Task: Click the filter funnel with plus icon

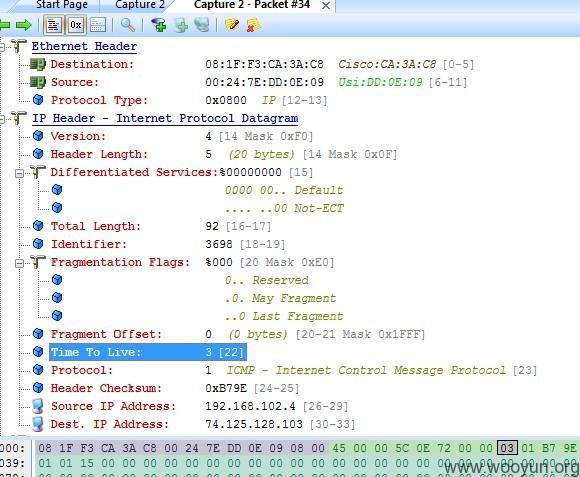Action: click(159, 25)
